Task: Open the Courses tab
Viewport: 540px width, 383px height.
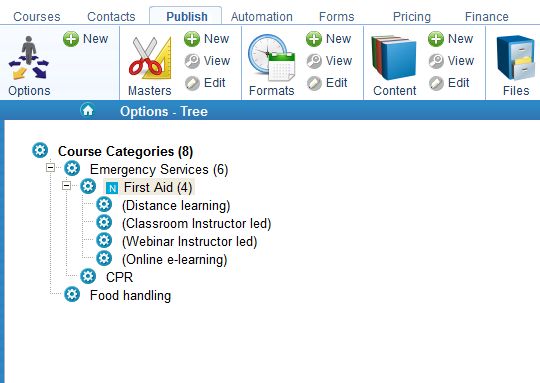Action: [37, 17]
